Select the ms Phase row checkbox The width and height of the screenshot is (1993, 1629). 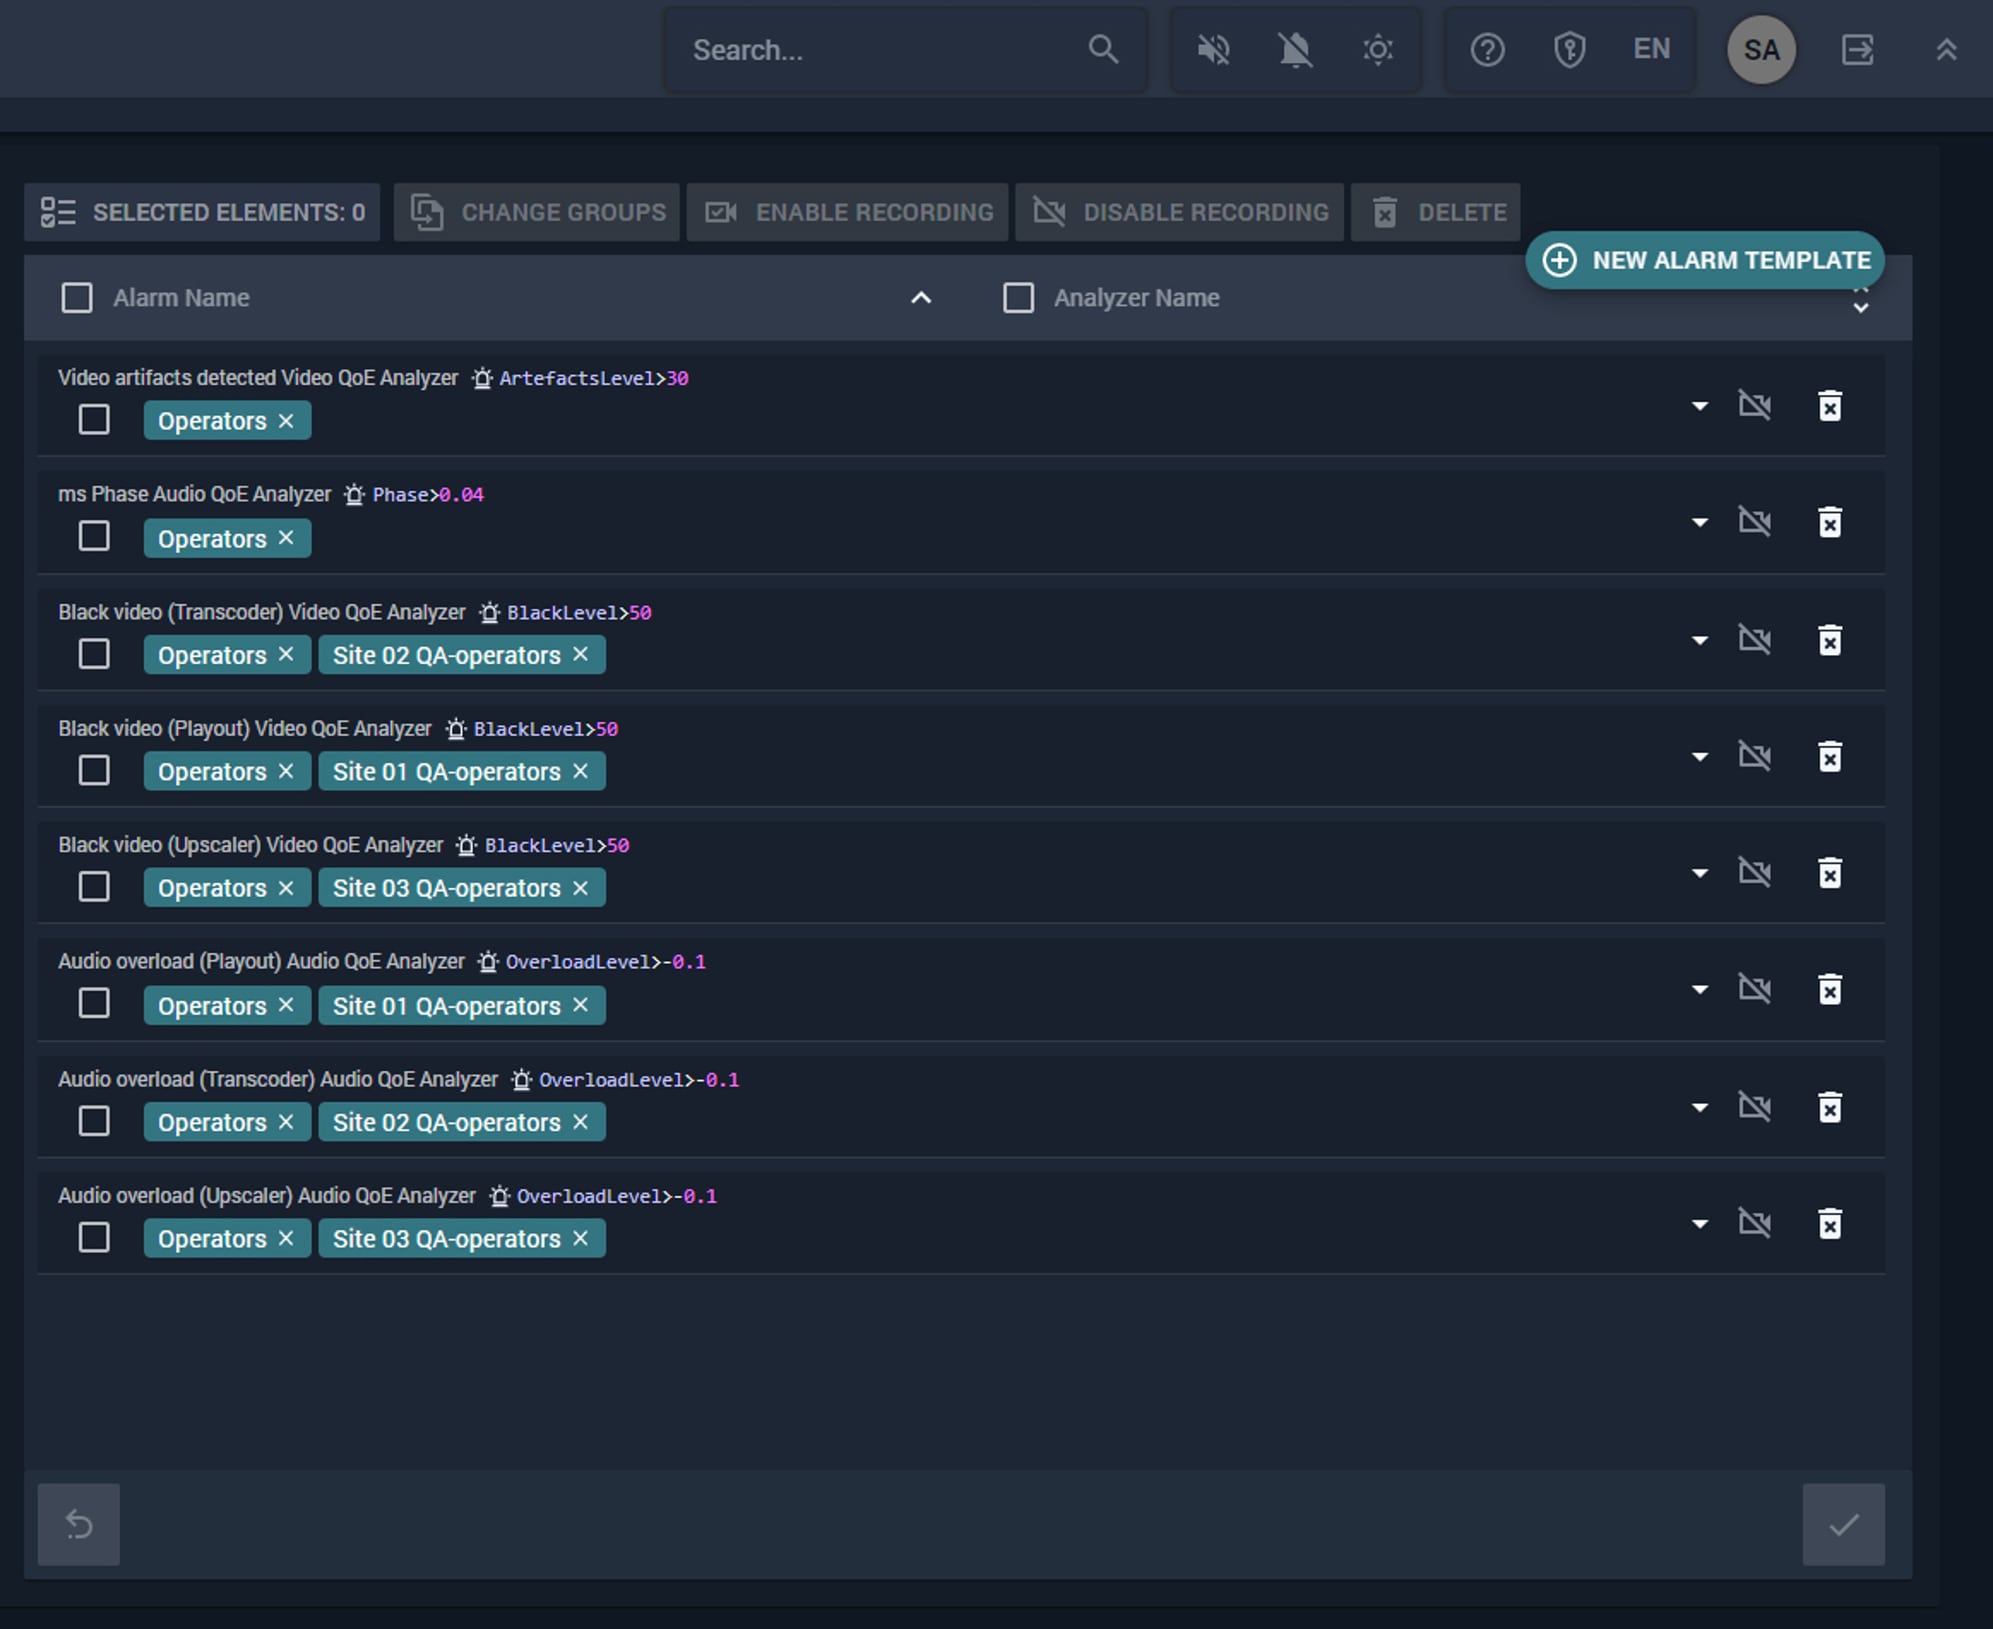click(x=94, y=537)
